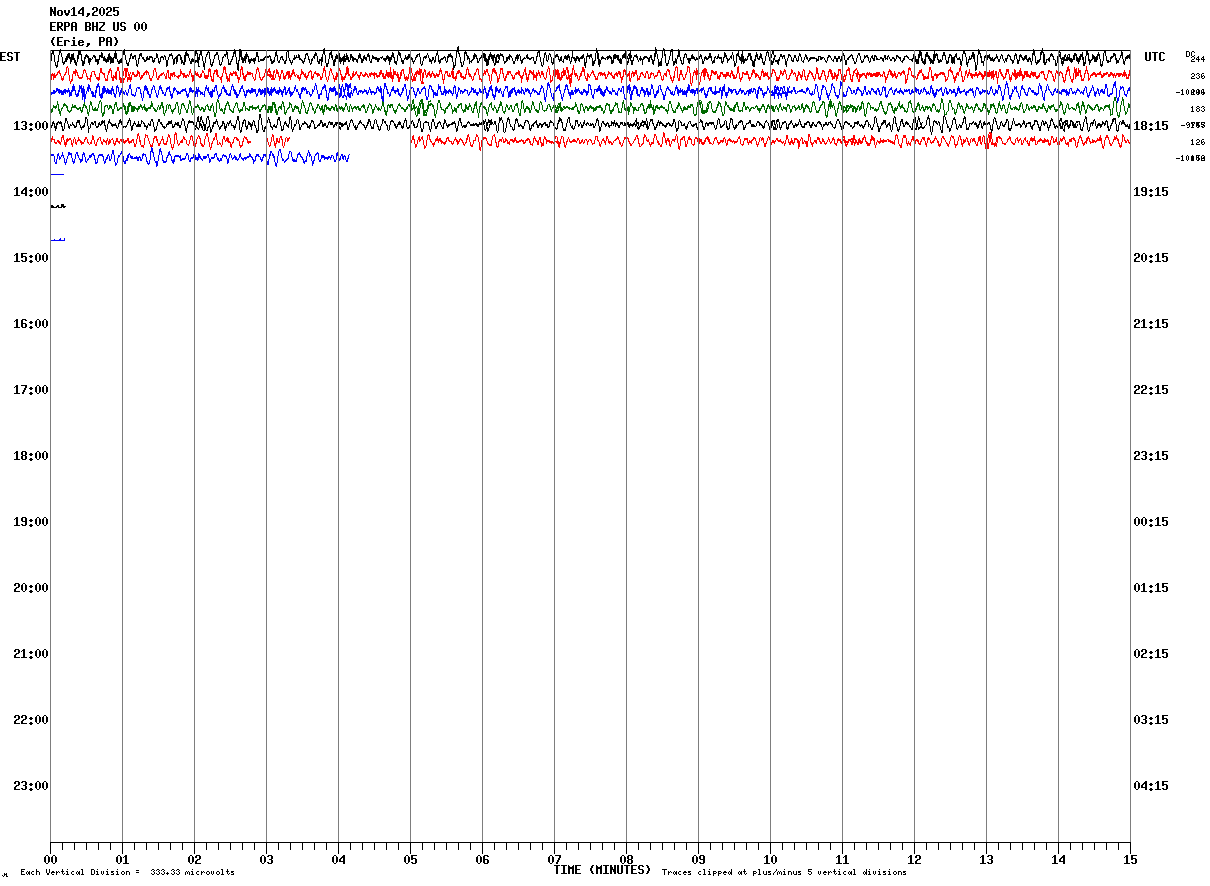Click minute-axis label "13"
This screenshot has width=1210, height=886.
(x=986, y=860)
